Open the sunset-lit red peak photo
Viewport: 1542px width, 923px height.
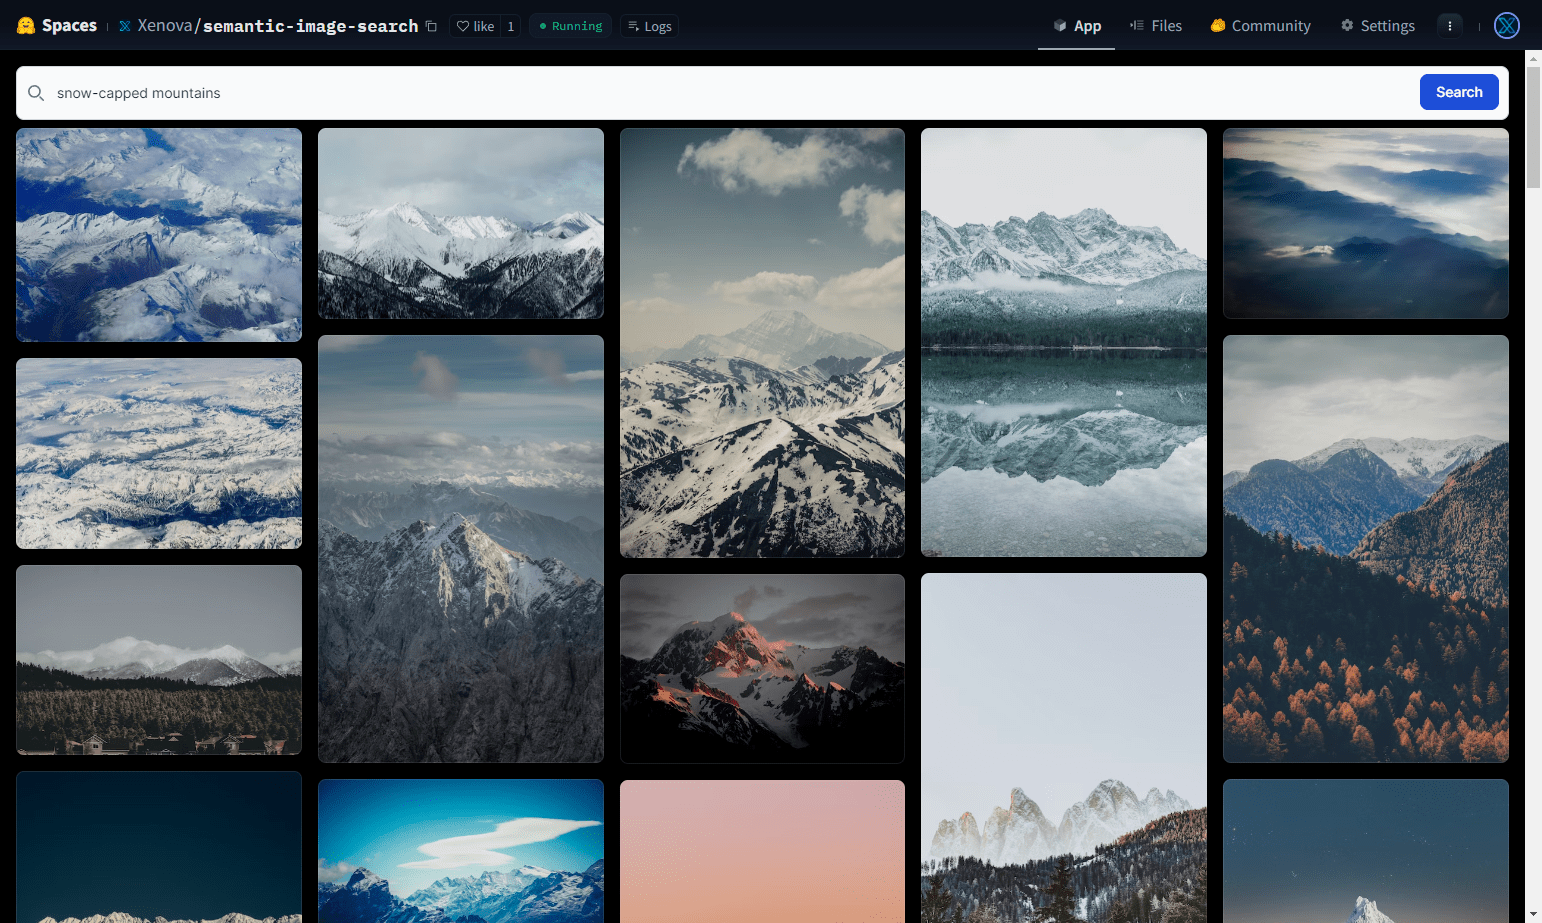pyautogui.click(x=762, y=668)
